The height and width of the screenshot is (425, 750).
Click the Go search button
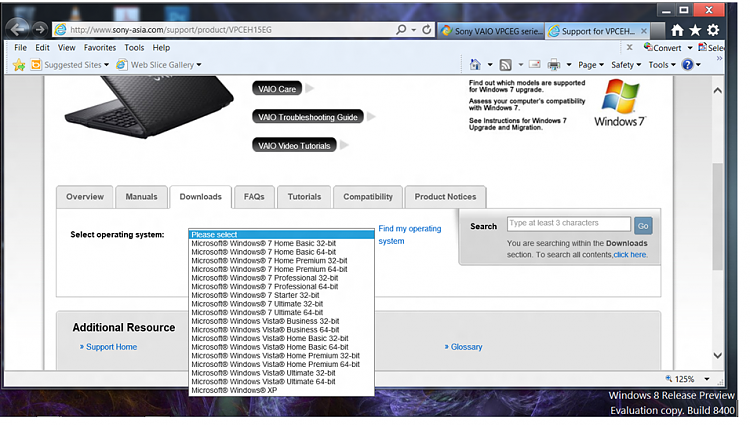tap(643, 226)
